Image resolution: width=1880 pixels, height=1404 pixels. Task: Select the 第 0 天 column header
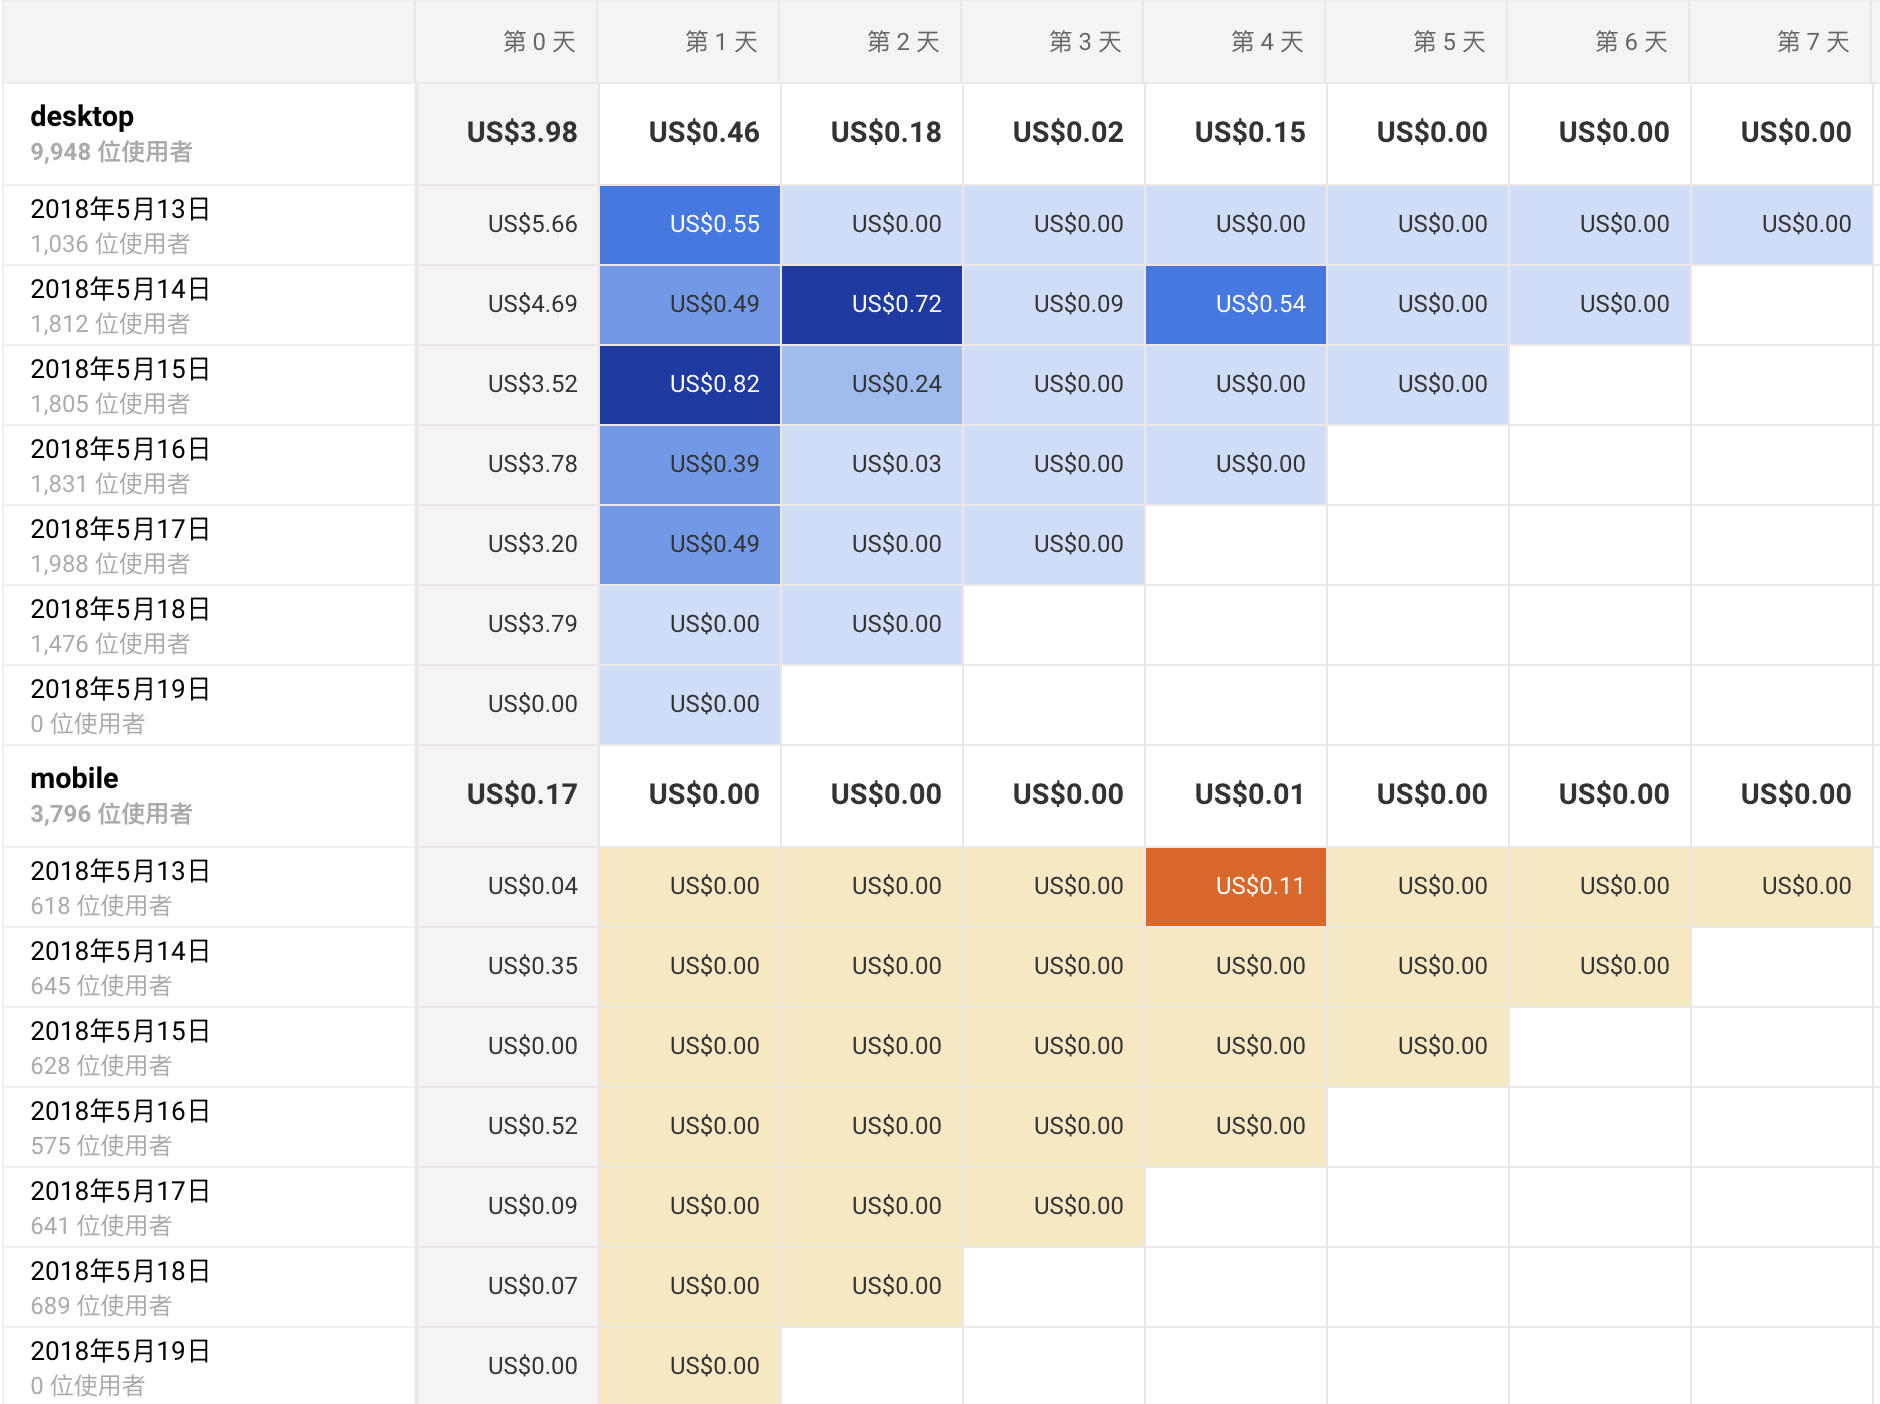(538, 42)
